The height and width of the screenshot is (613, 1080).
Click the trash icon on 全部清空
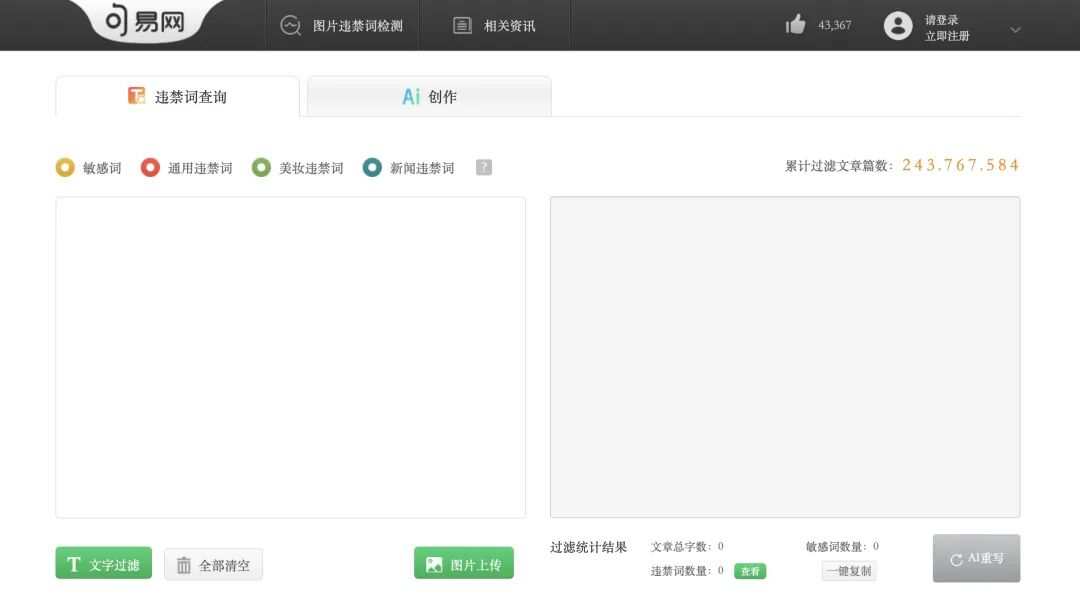pyautogui.click(x=185, y=563)
